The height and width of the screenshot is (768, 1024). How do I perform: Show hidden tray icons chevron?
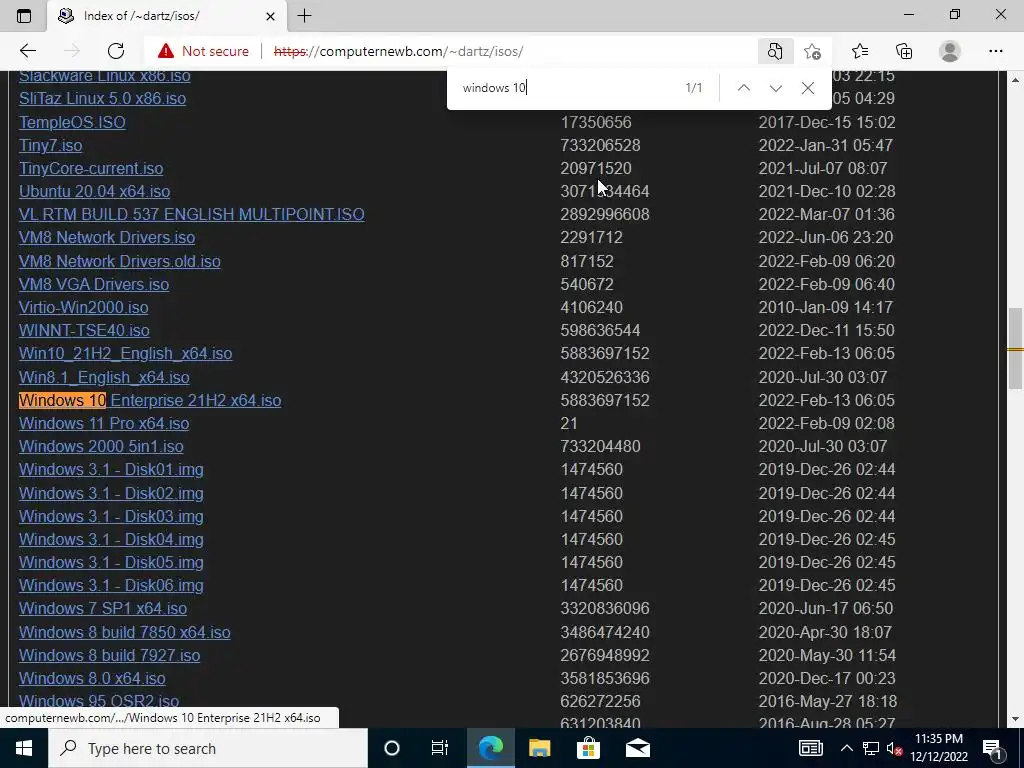click(x=846, y=748)
